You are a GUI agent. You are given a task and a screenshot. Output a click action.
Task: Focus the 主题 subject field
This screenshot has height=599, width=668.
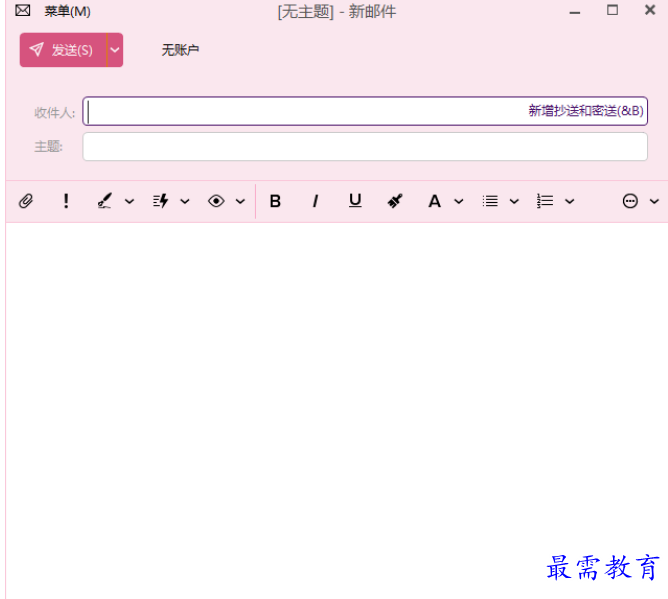coord(365,147)
